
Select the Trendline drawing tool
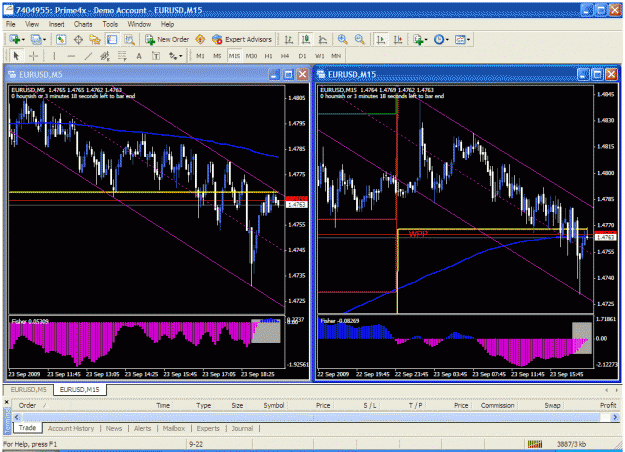point(88,56)
